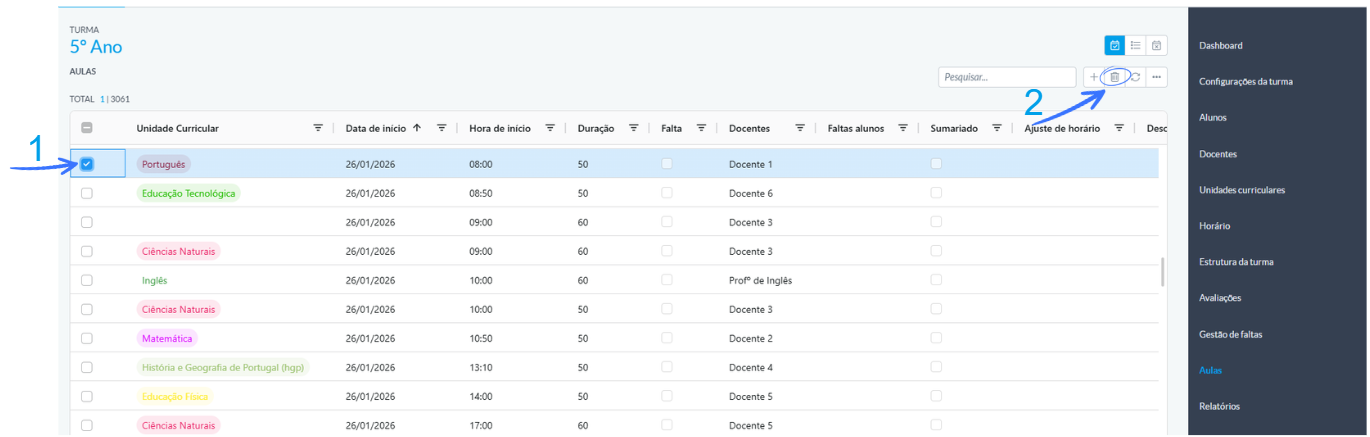This screenshot has width=1370, height=437.
Task: Open Unidades curriculares
Action: point(1242,190)
